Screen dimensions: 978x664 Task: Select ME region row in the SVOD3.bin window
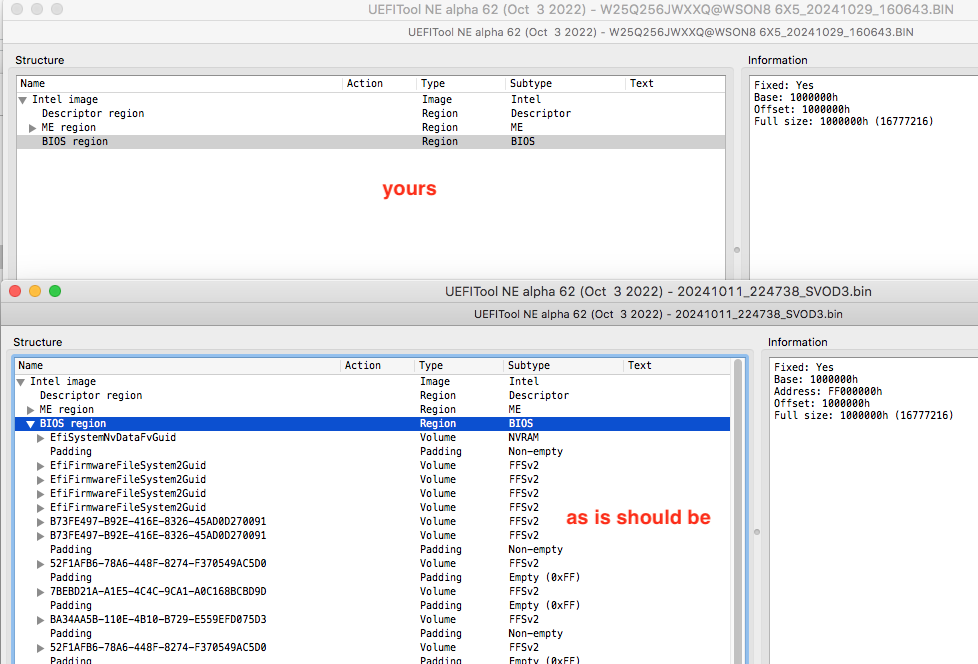[x=372, y=410]
